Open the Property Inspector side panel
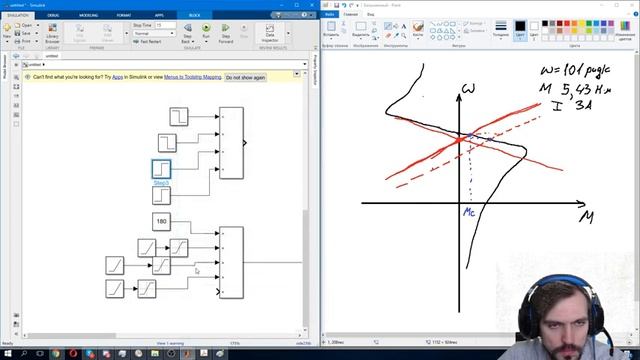The width and height of the screenshot is (640, 360). (x=315, y=70)
